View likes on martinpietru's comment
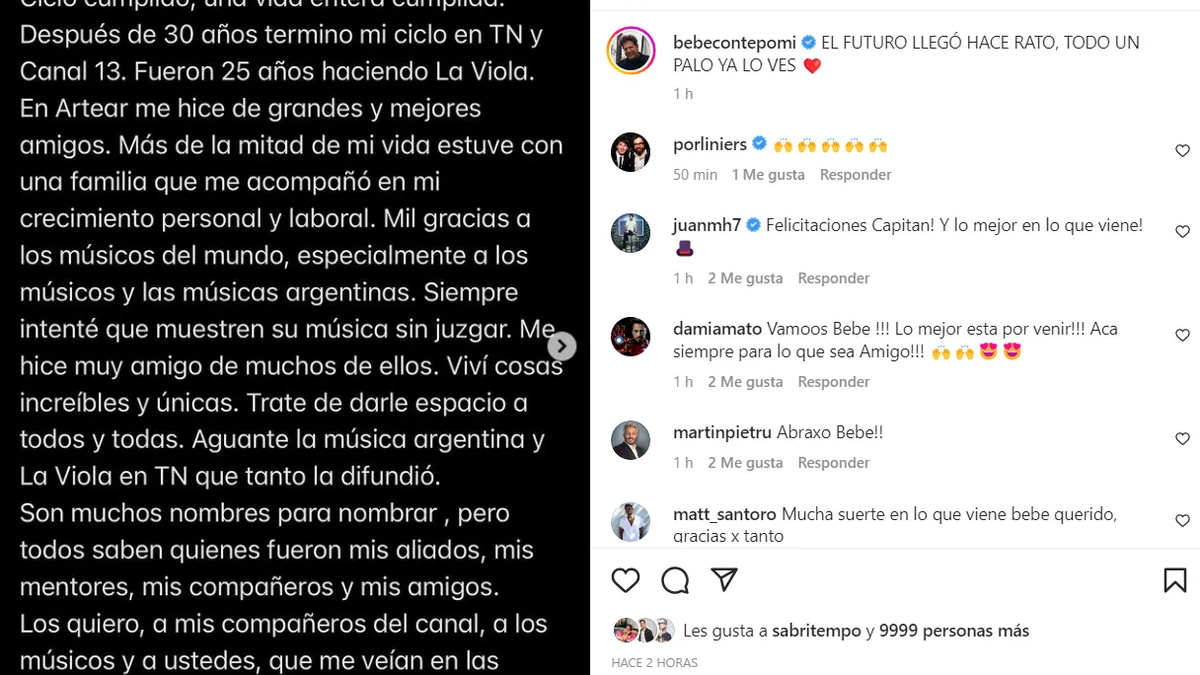 point(745,463)
